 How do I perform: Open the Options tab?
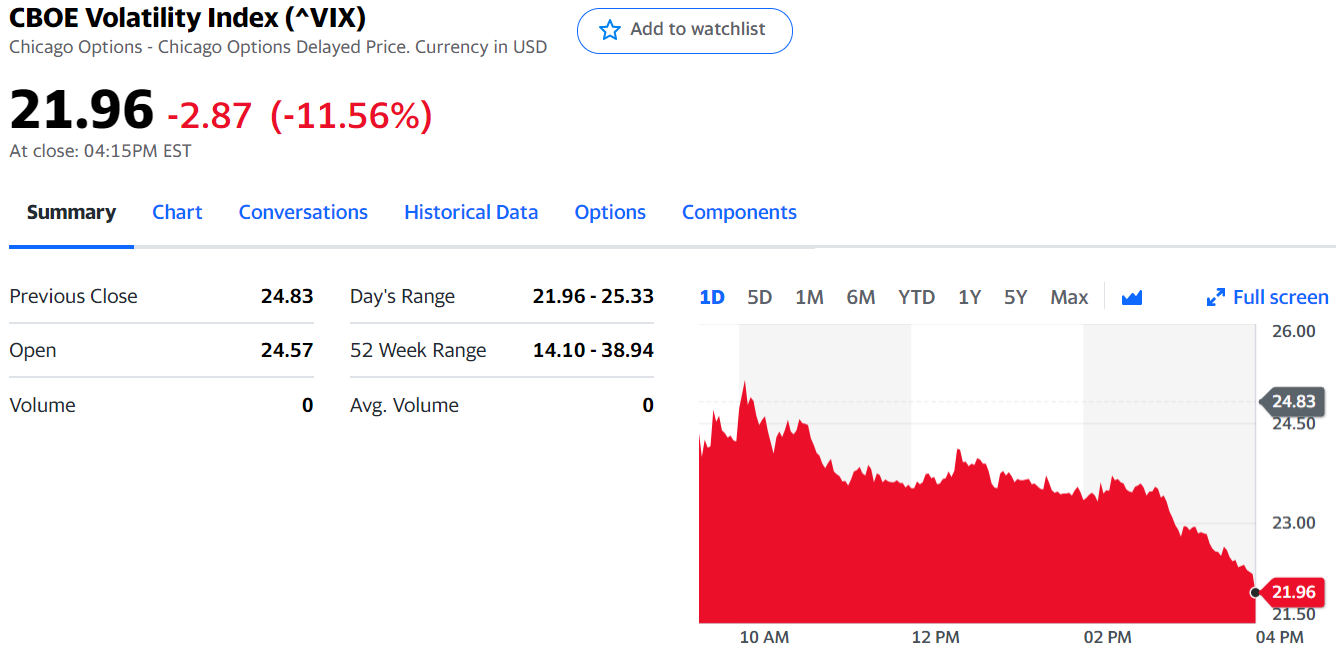coord(610,212)
